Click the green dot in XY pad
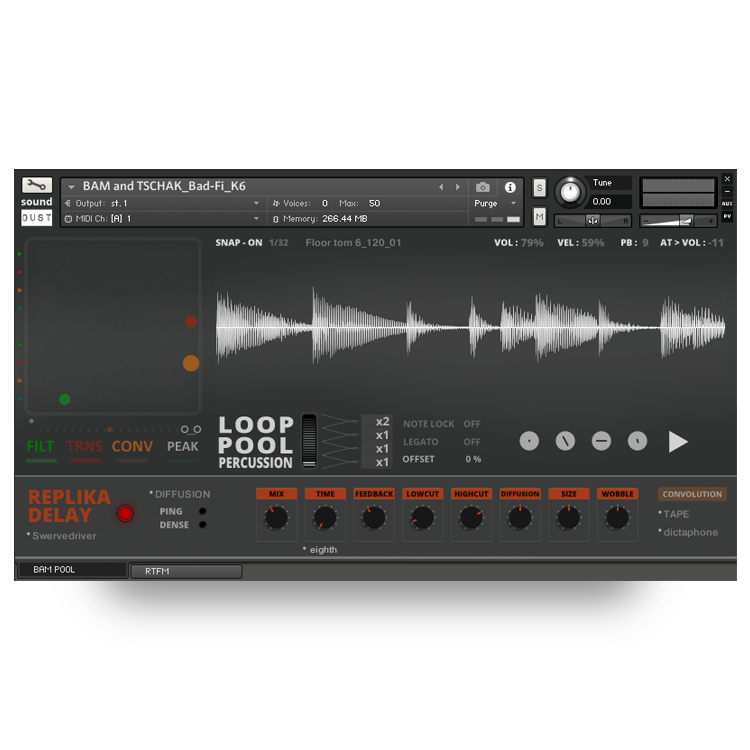This screenshot has height=750, width=750. pos(65,399)
